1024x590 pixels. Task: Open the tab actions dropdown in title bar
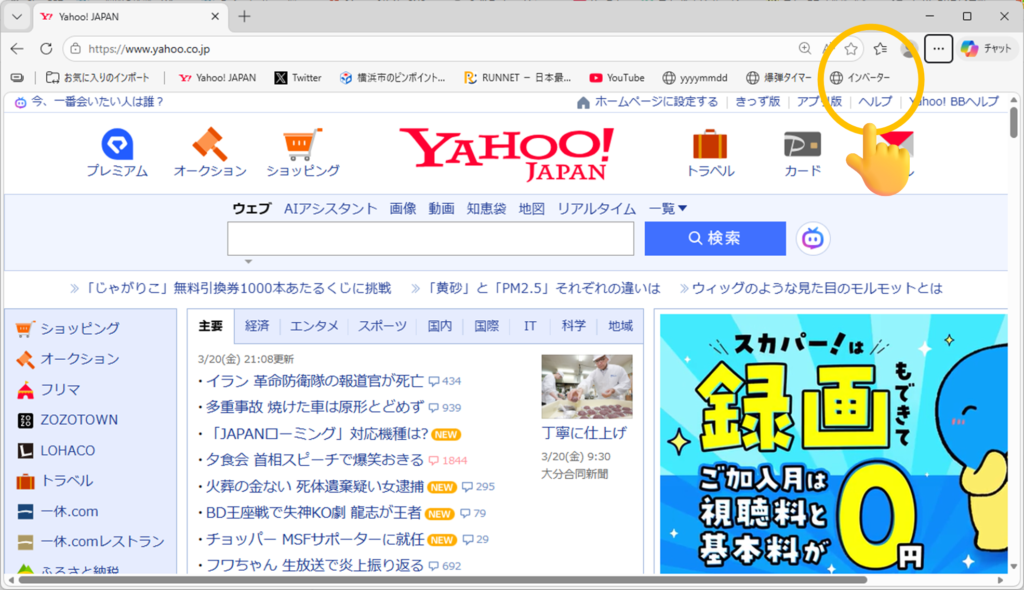pos(16,16)
